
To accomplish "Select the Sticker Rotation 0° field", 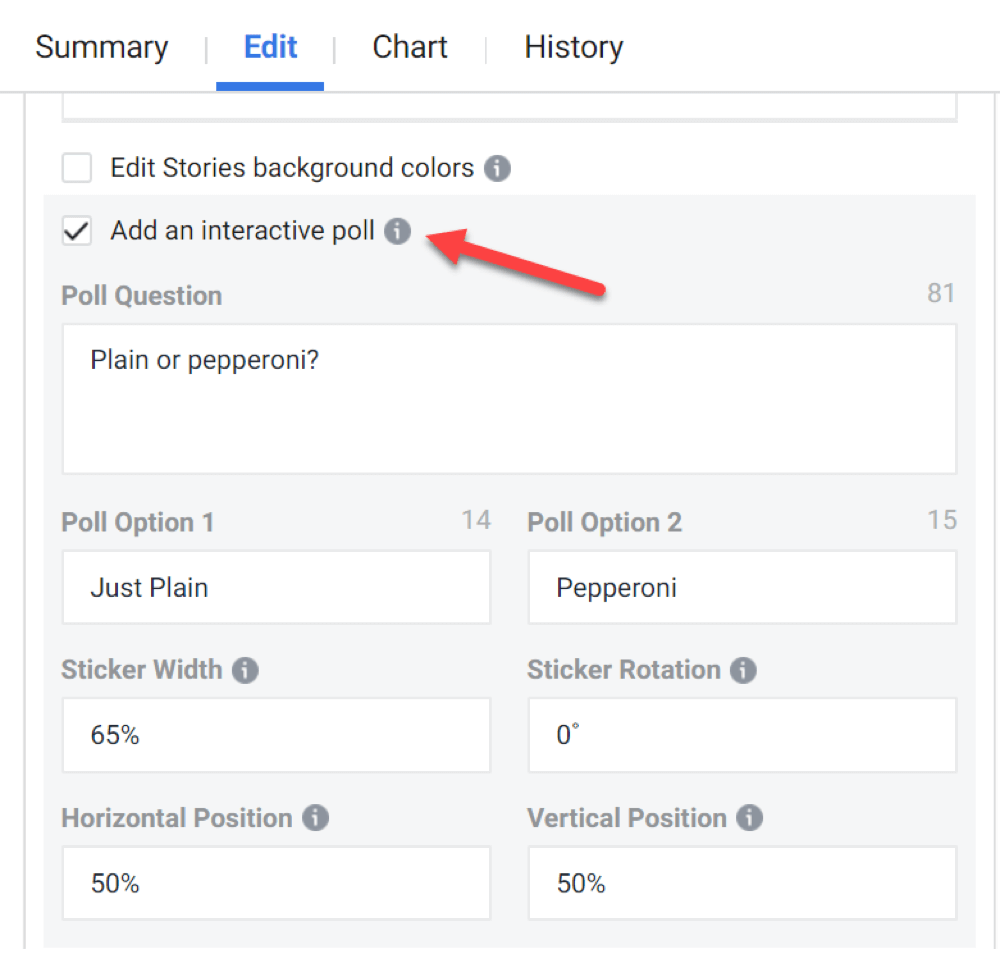I will coord(742,735).
